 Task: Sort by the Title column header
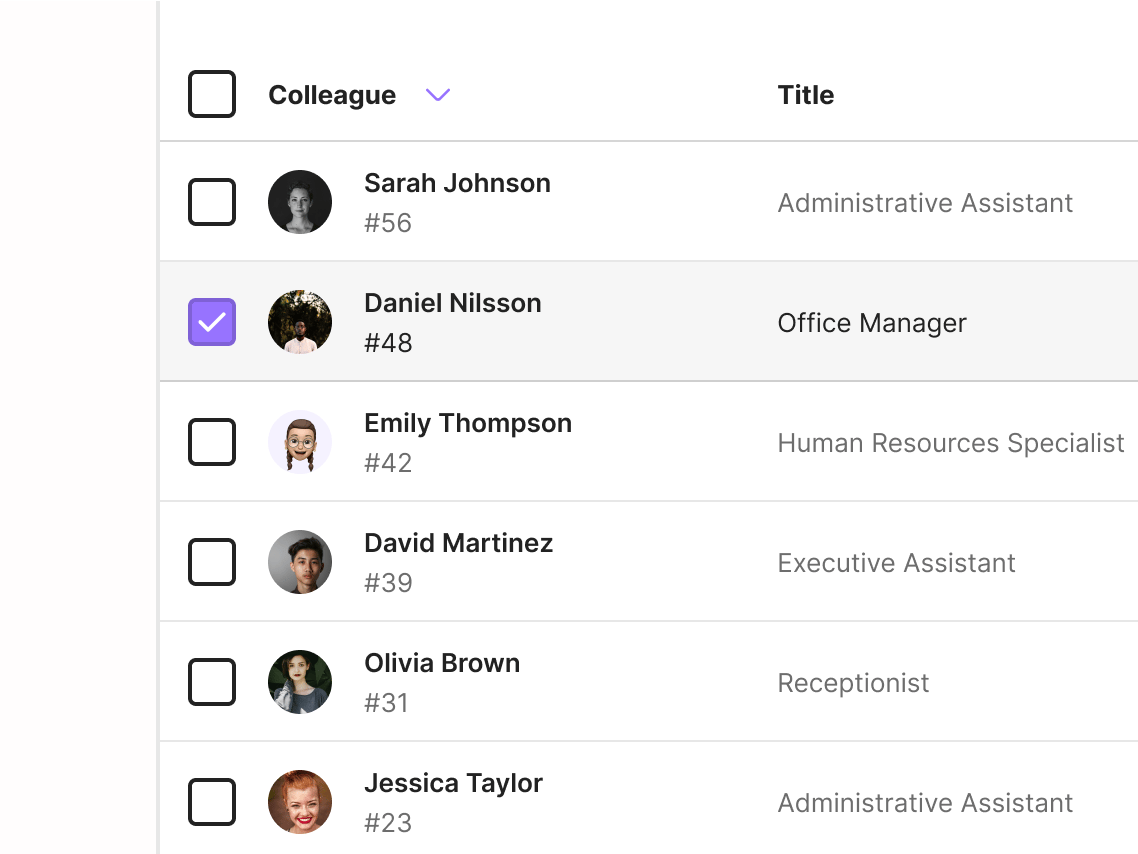coord(805,94)
